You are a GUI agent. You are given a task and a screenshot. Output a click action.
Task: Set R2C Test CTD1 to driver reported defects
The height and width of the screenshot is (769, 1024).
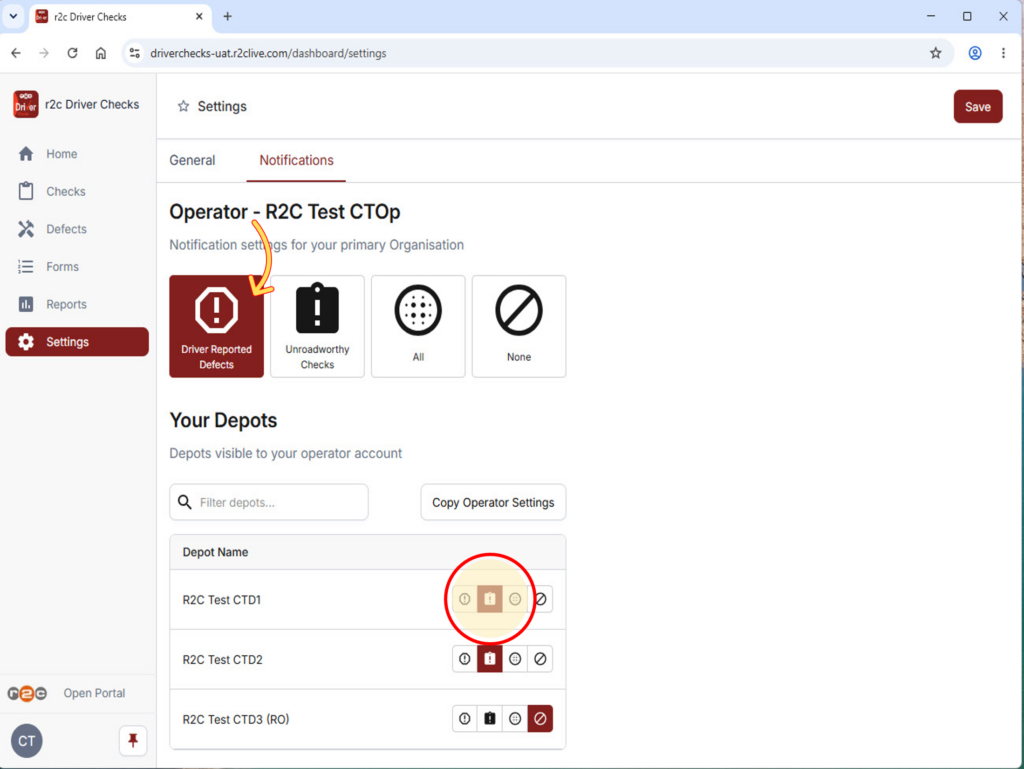tap(464, 599)
